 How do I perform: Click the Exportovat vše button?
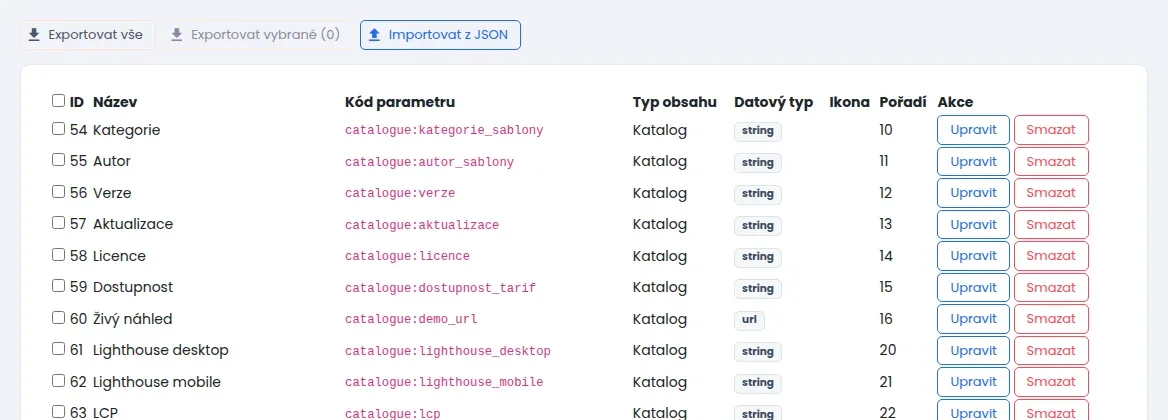pos(88,35)
